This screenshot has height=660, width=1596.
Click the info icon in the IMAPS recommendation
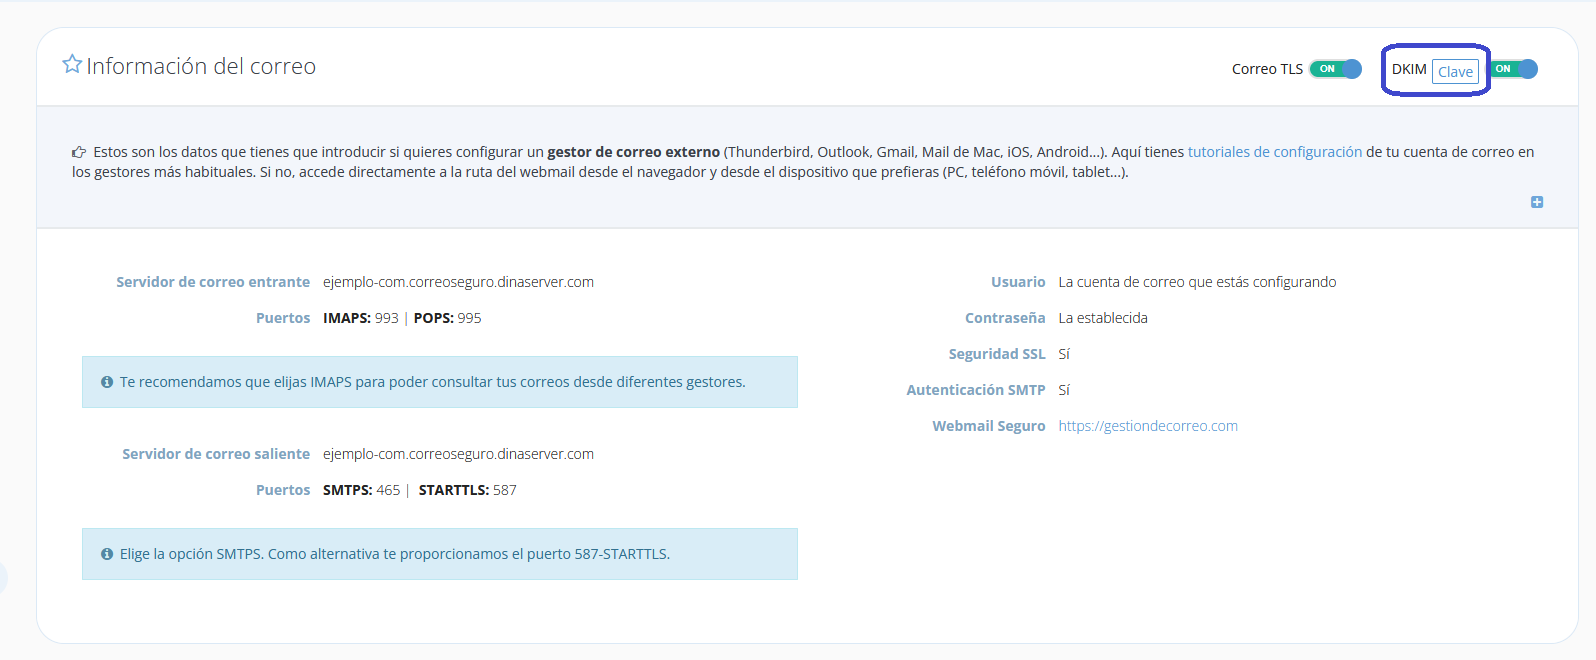point(107,382)
